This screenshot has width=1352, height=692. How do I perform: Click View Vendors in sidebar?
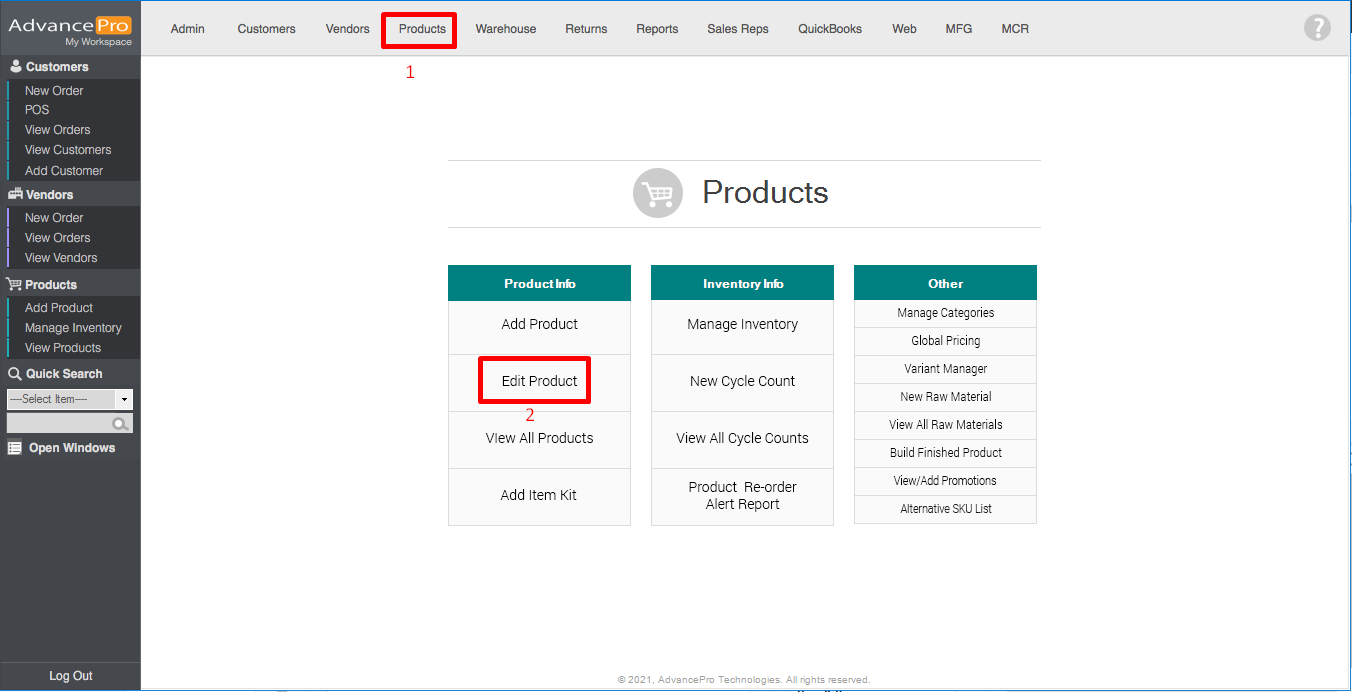(61, 258)
